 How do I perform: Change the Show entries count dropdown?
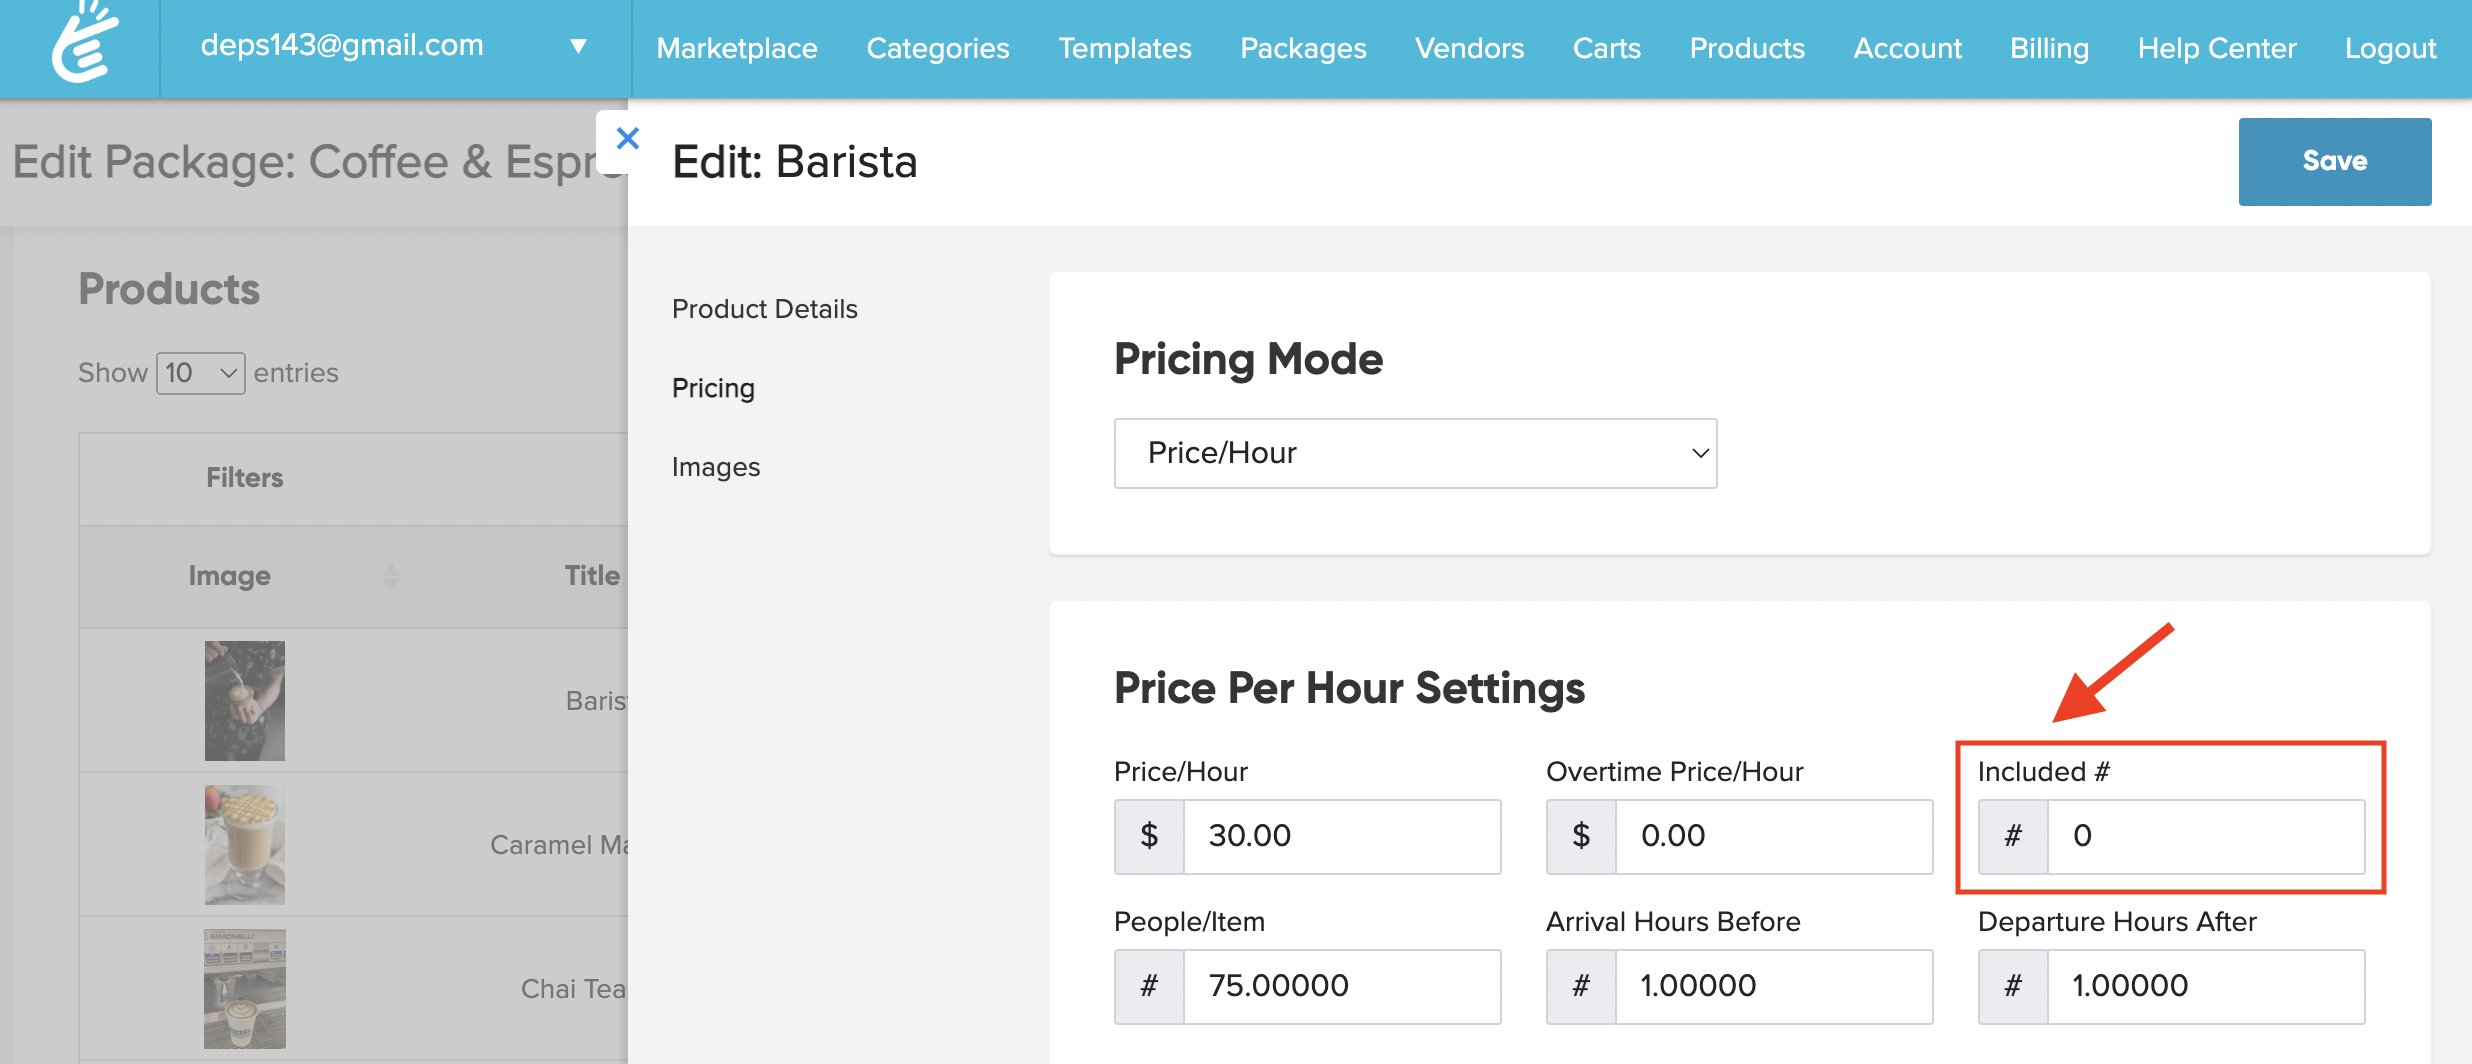200,373
